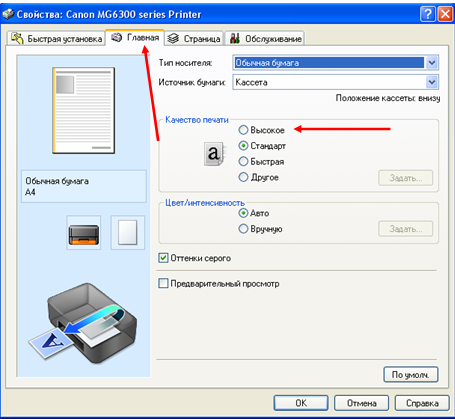Click the title bar help question icon
This screenshot has width=455, height=419.
(x=428, y=14)
